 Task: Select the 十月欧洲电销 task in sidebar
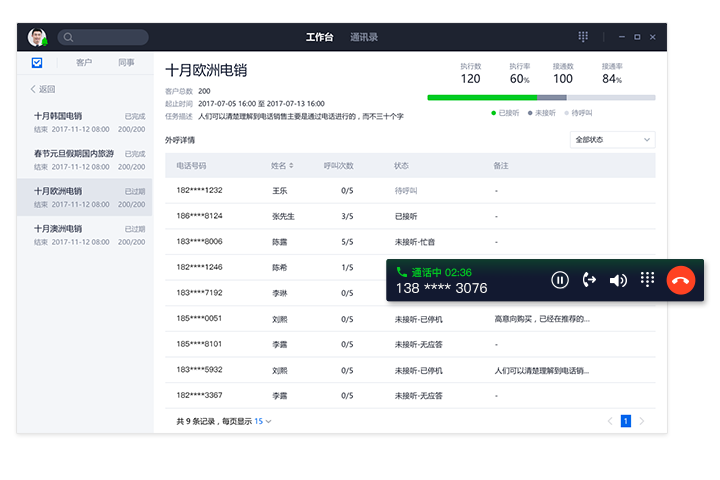85,198
